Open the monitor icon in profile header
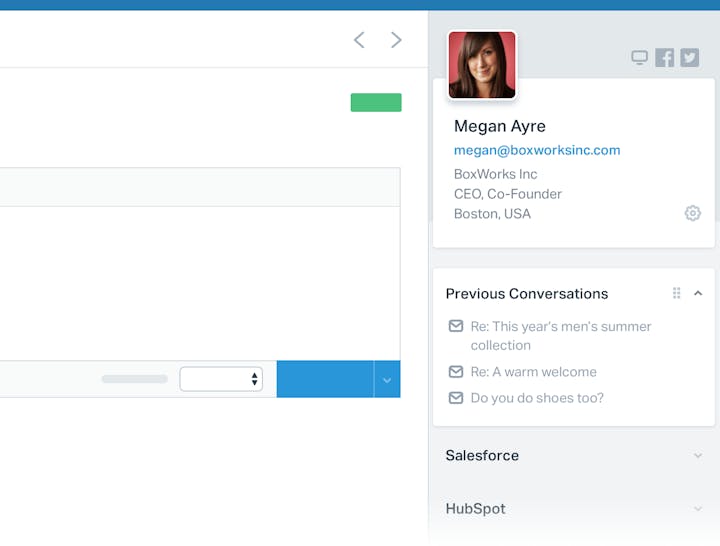The width and height of the screenshot is (720, 546). [640, 58]
